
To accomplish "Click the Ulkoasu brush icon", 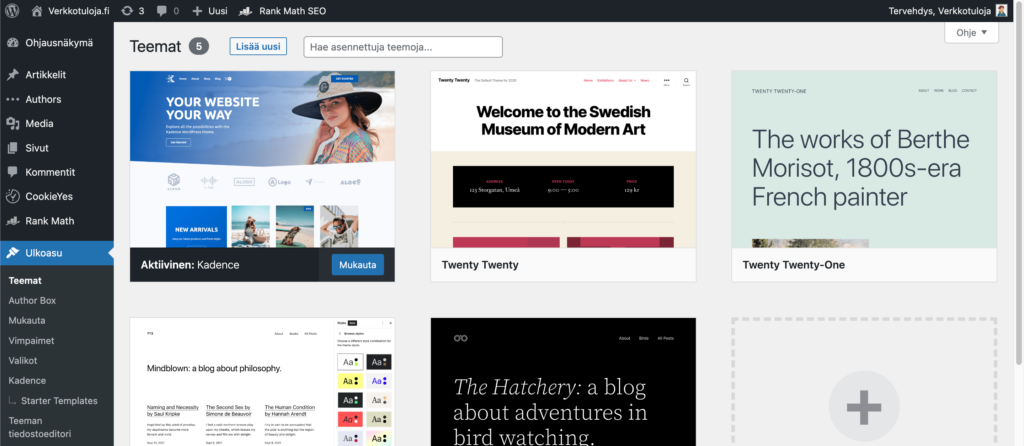I will 12,253.
